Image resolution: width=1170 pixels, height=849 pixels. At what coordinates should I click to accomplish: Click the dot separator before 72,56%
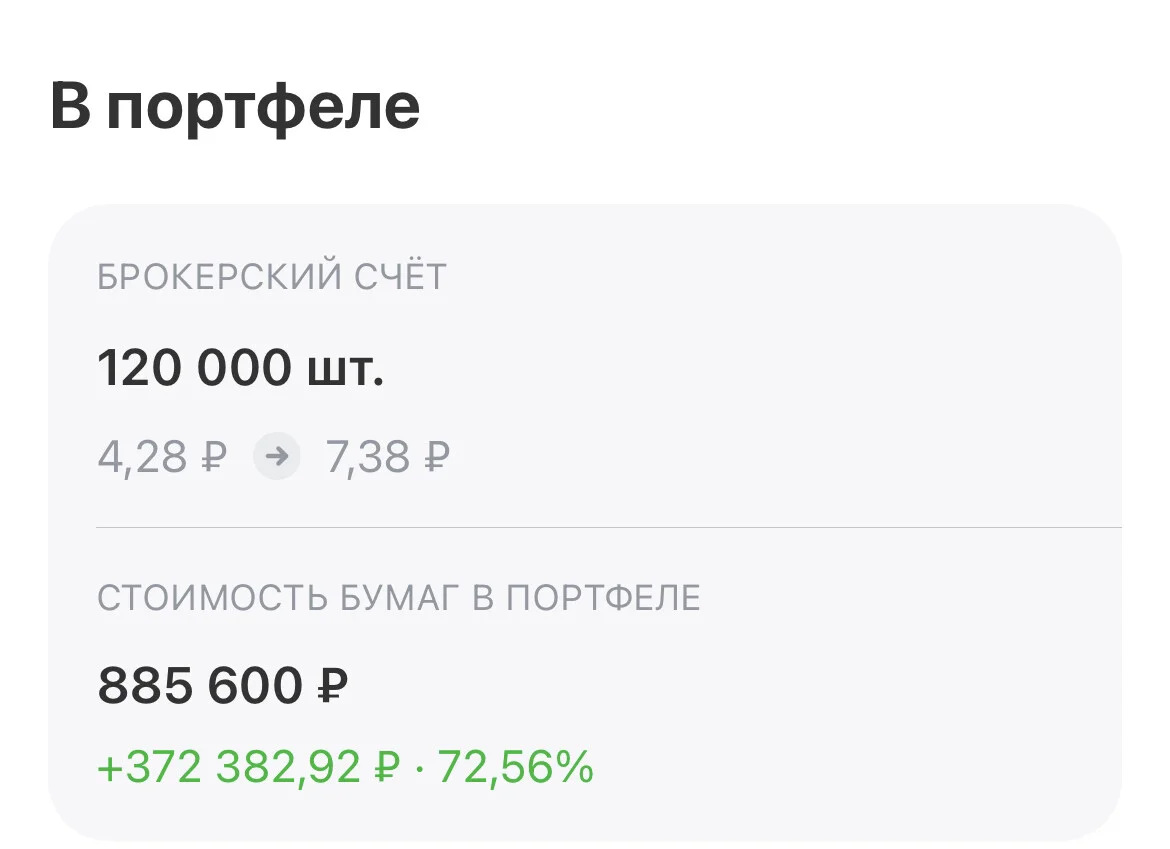click(x=419, y=768)
